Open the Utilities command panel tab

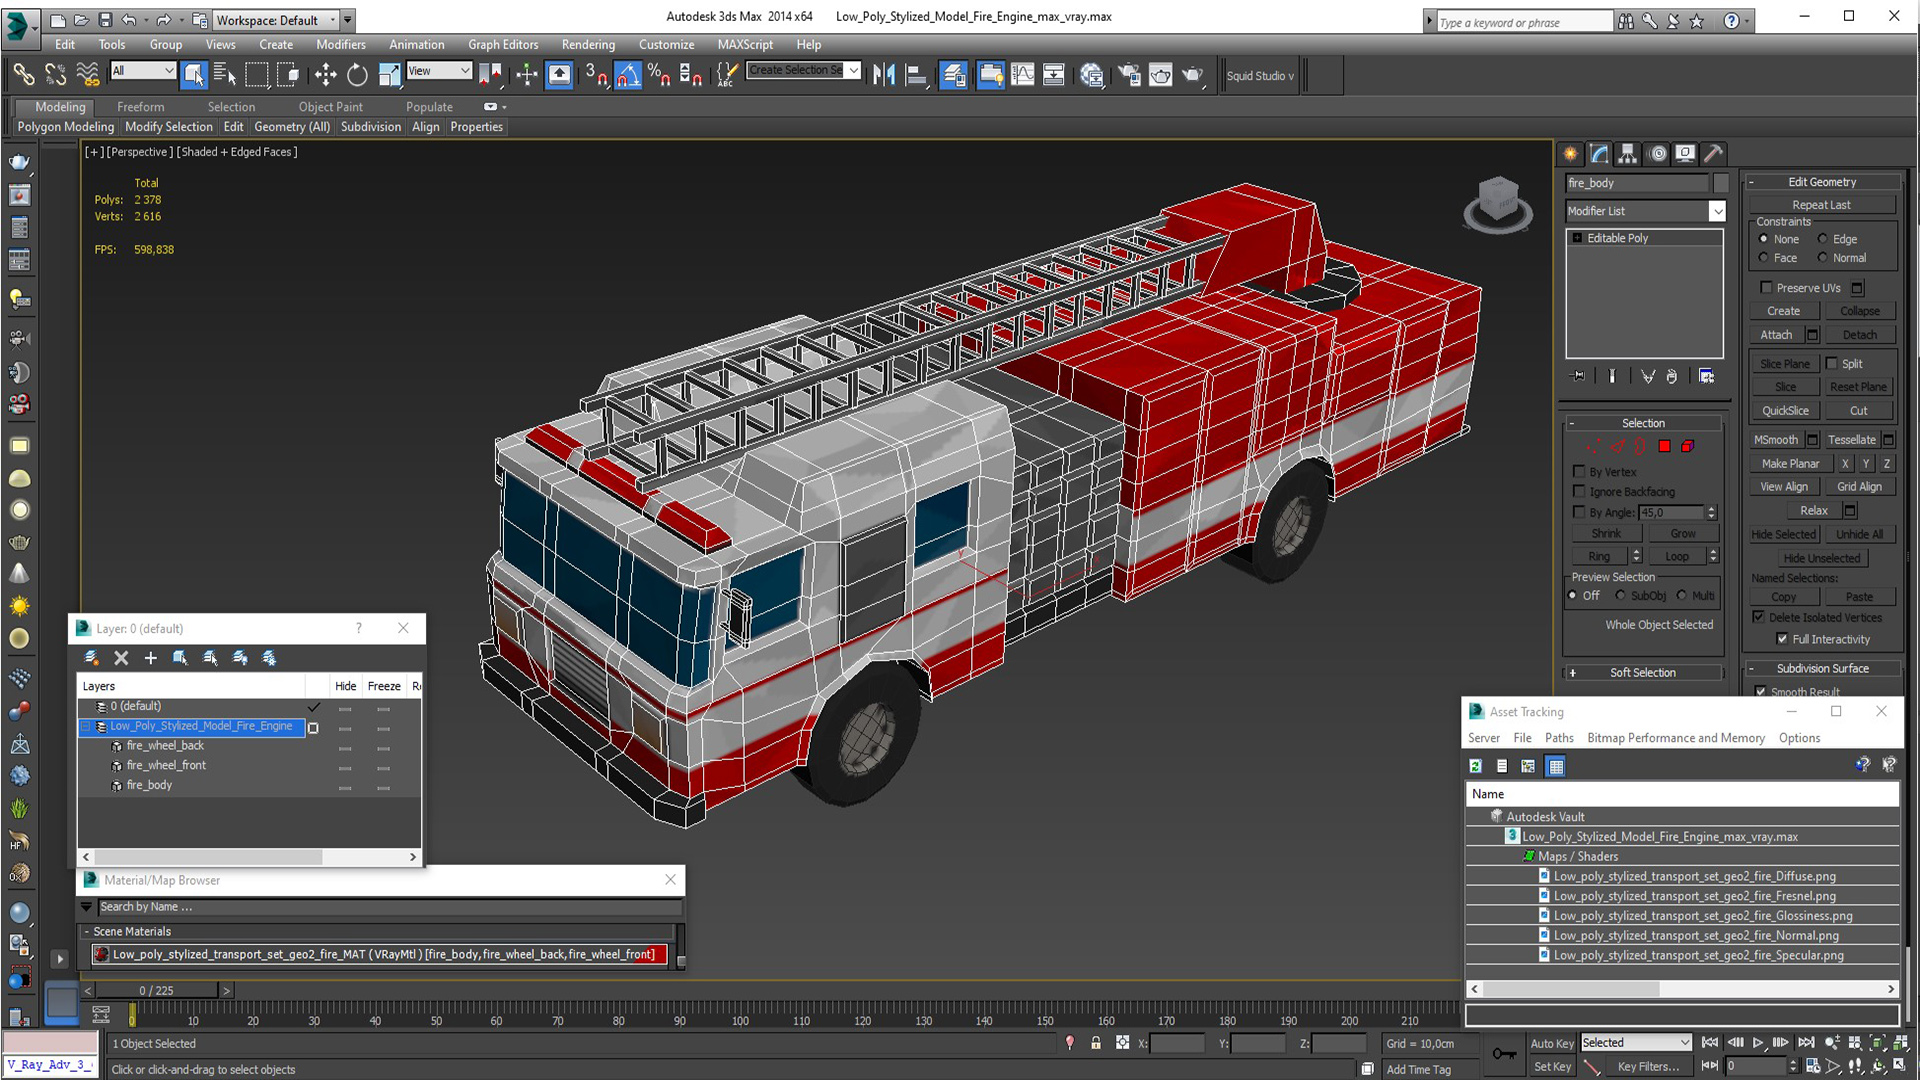1714,153
